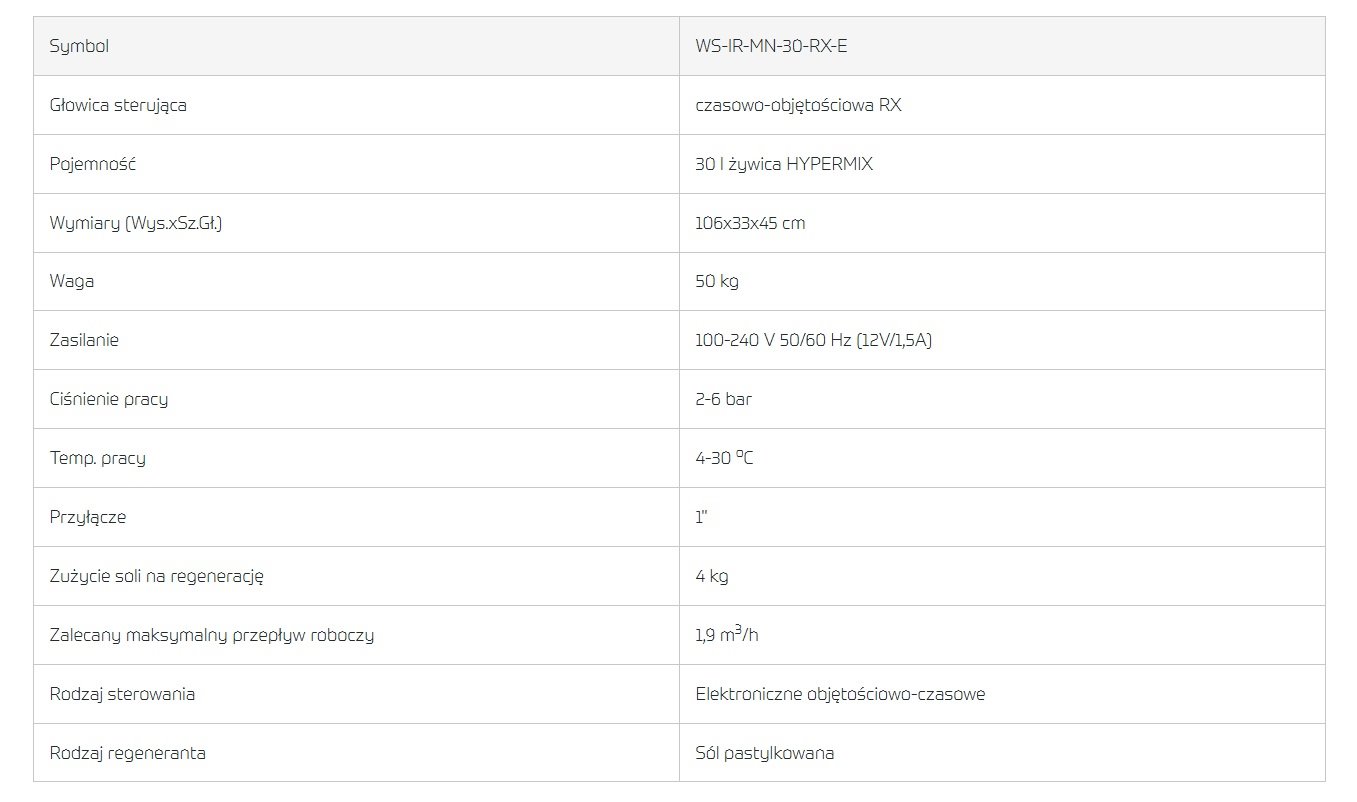Click the Przyłącze row label
1357x802 pixels.
point(88,517)
